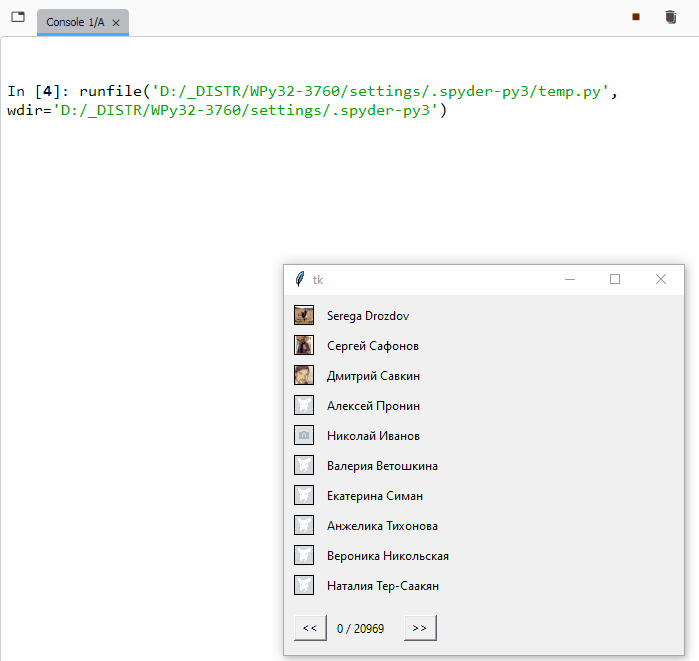Click Serega Drozdov's avatar thumbnail
Image resolution: width=699 pixels, height=661 pixels.
pos(304,316)
